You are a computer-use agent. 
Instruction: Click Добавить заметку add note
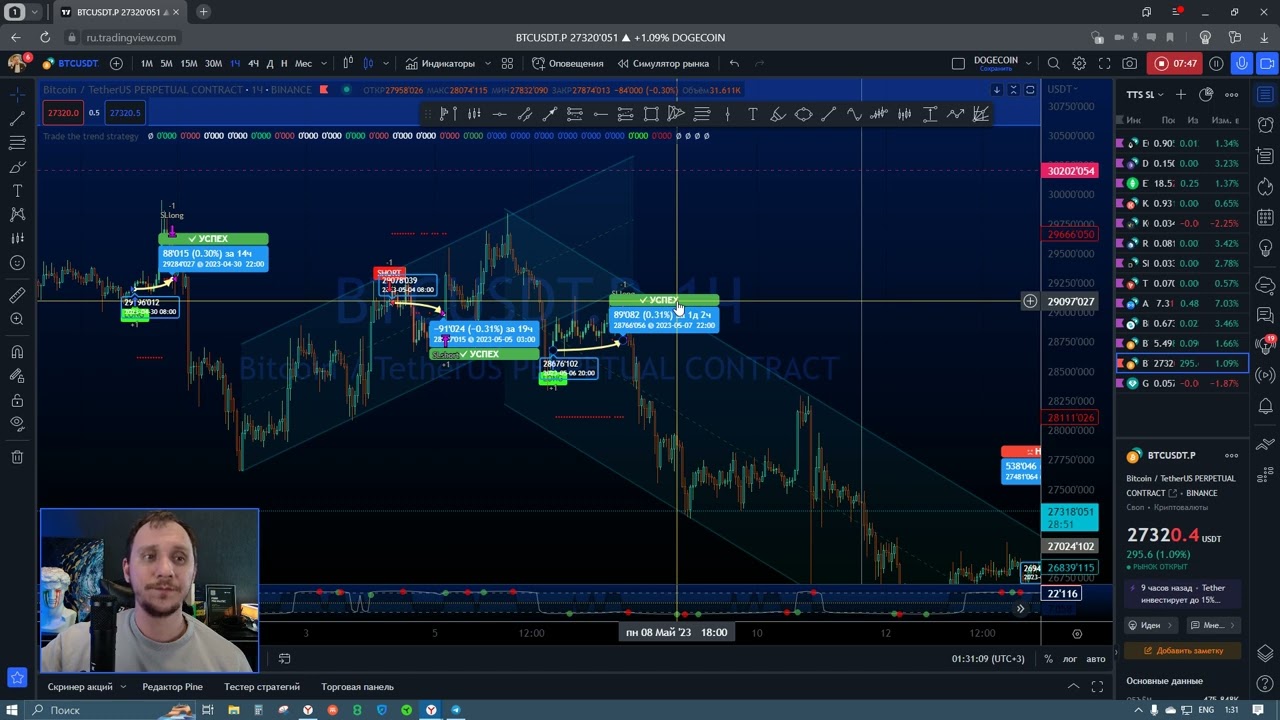click(x=1182, y=650)
